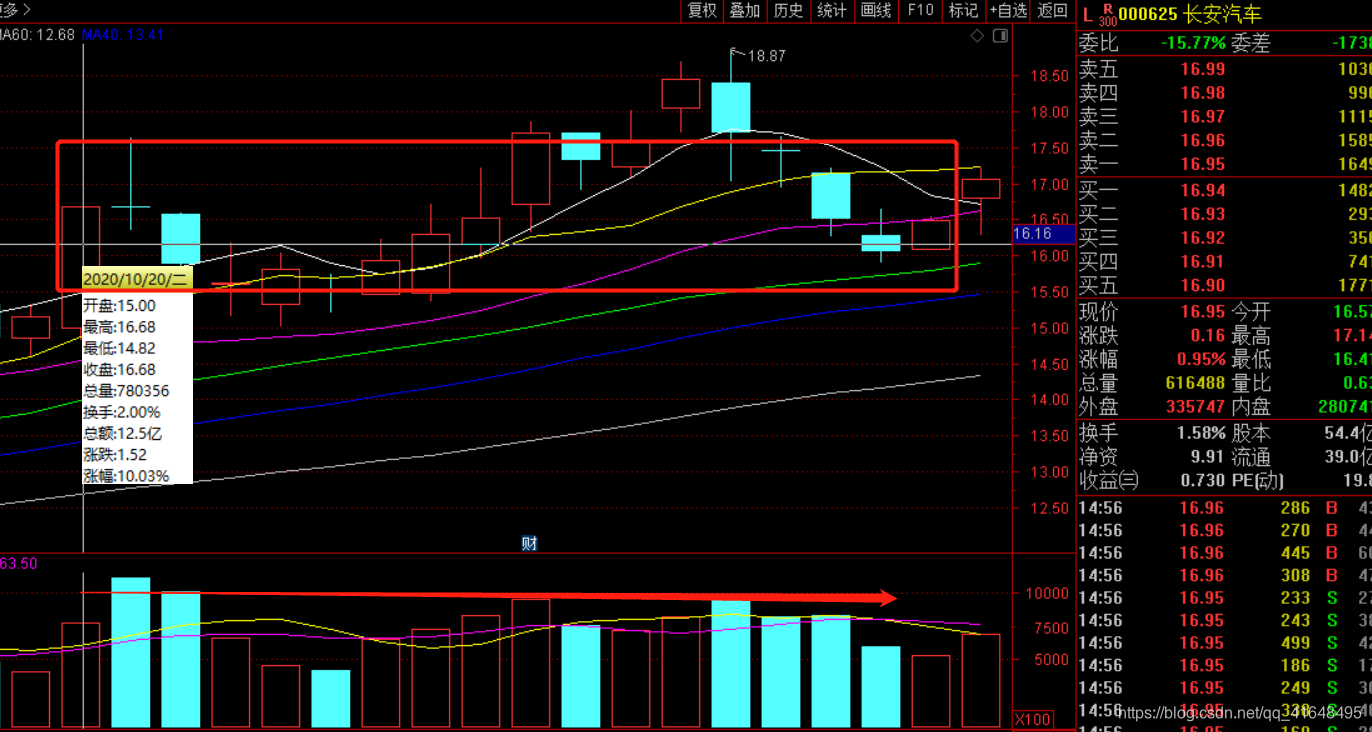Click the 总额:12.5亿 line in the tooltip

point(122,434)
